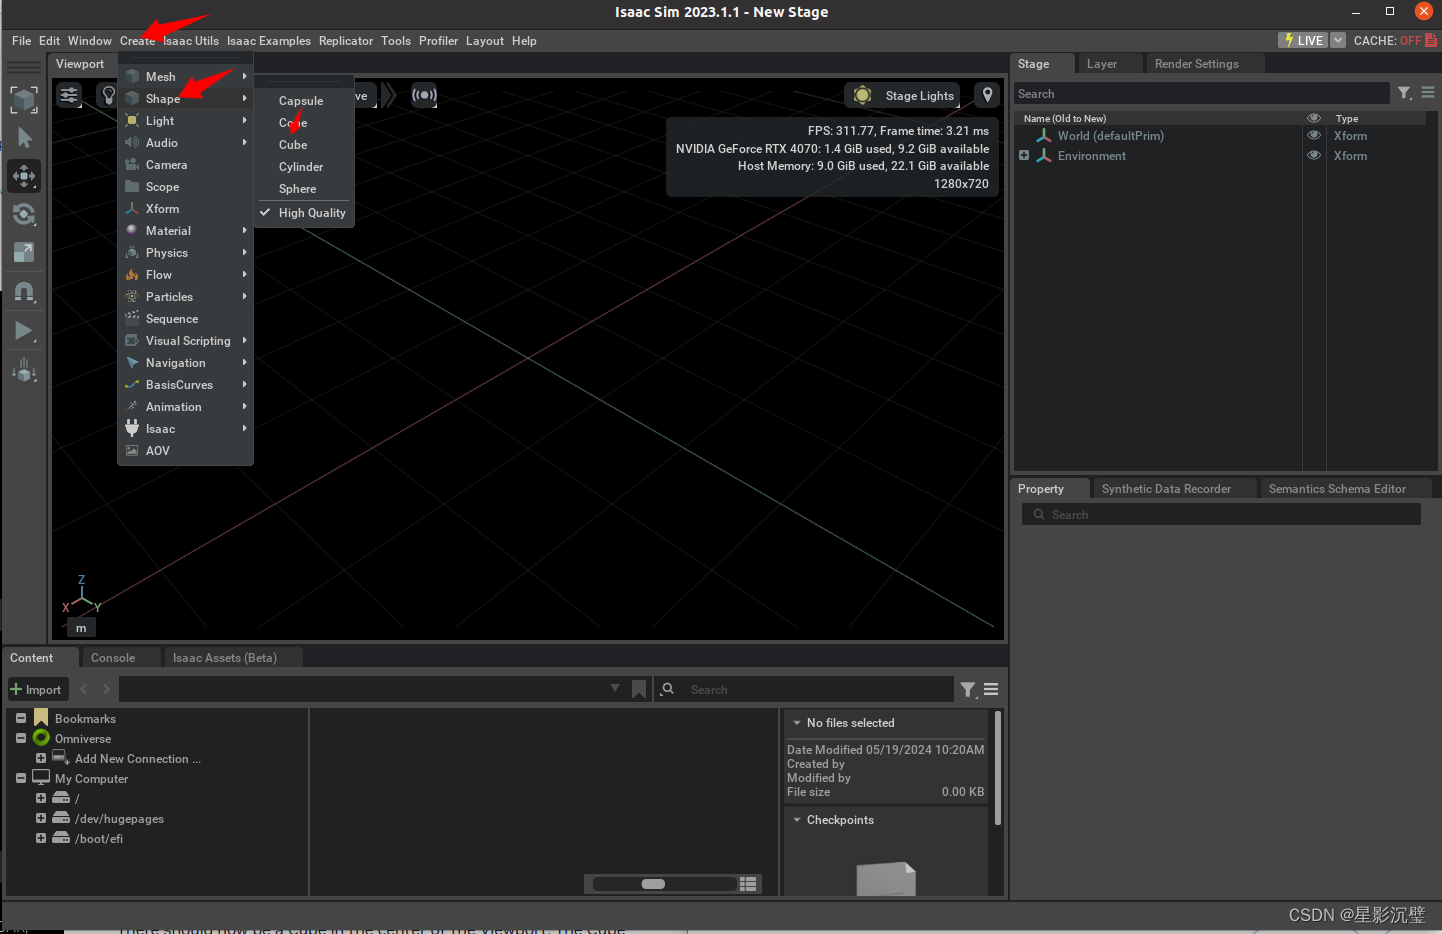Choose Cylinder from Shape submenu
Viewport: 1442px width, 934px height.
tap(301, 167)
